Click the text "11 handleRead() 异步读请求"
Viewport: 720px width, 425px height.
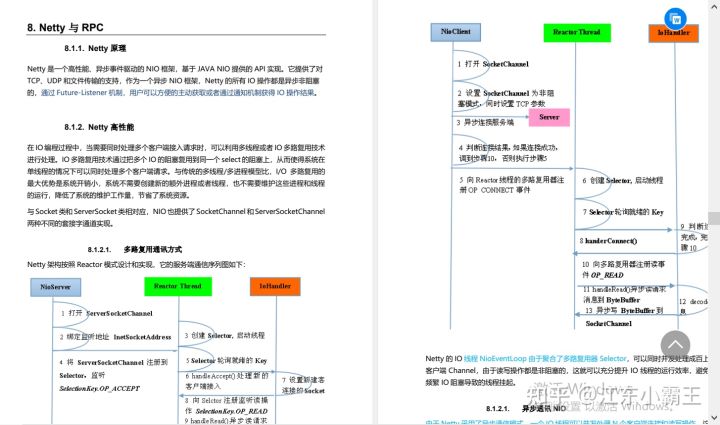coord(624,290)
